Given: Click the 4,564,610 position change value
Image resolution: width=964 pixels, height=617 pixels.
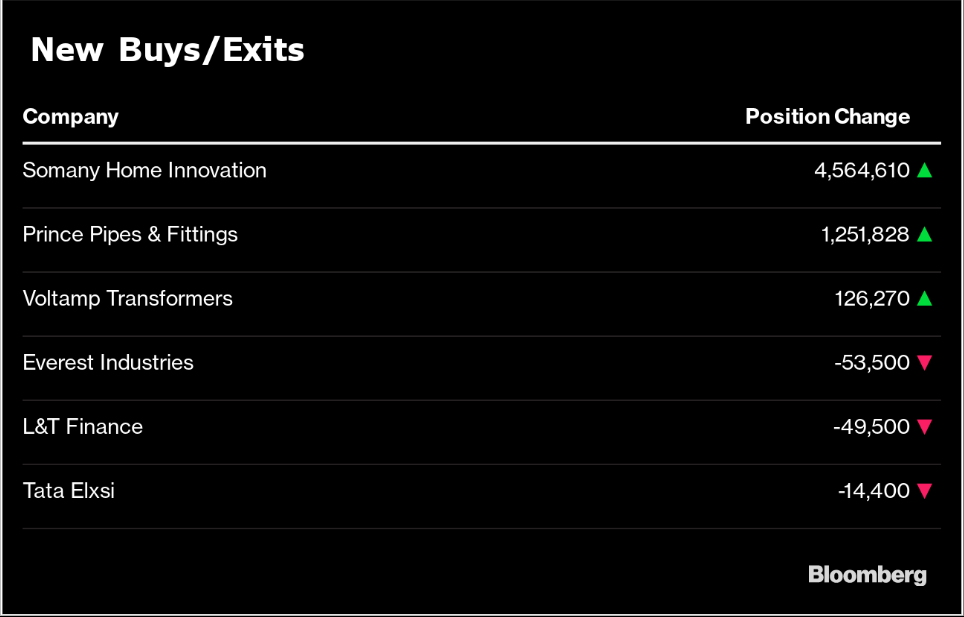Looking at the screenshot, I should (x=861, y=170).
